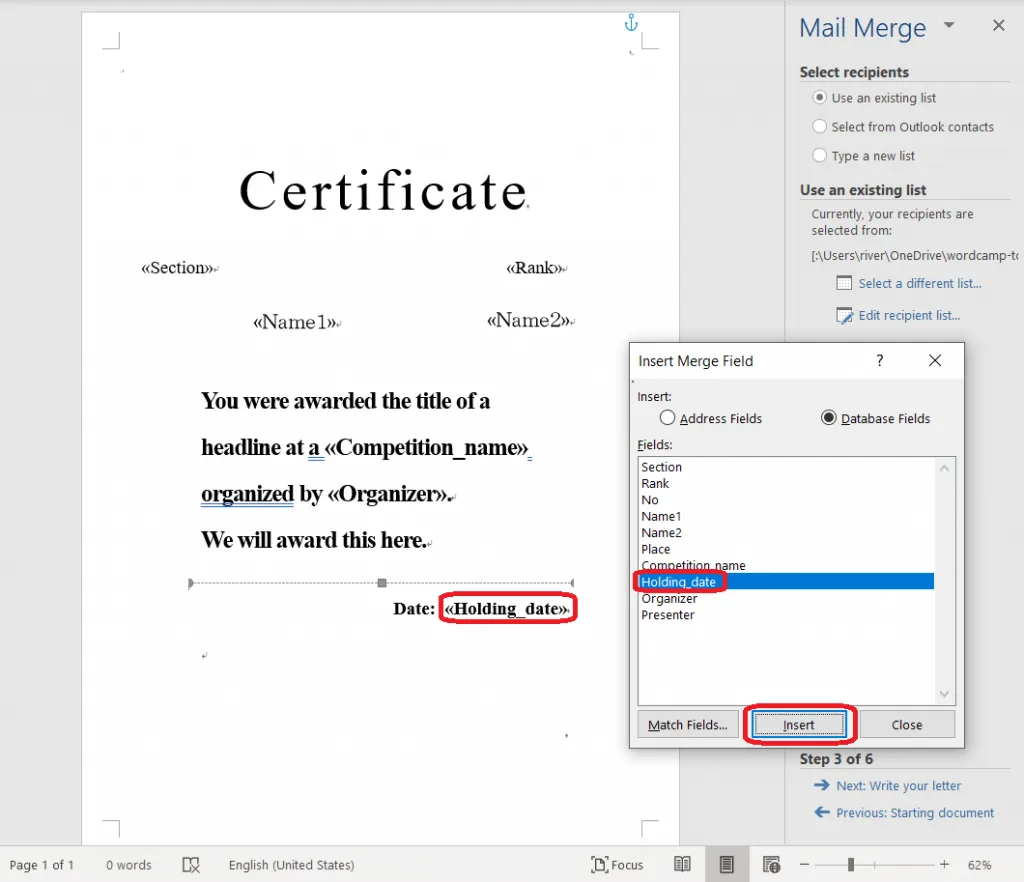1024x882 pixels.
Task: Go to Next: Write your letter
Action: click(898, 786)
